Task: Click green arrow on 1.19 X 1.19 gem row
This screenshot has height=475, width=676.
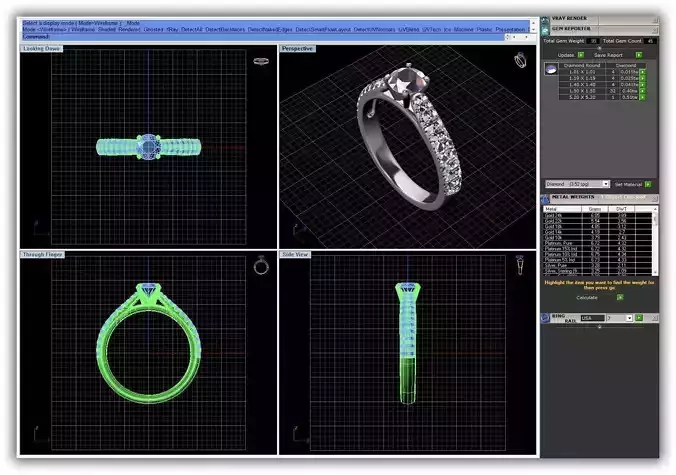Action: 642,78
